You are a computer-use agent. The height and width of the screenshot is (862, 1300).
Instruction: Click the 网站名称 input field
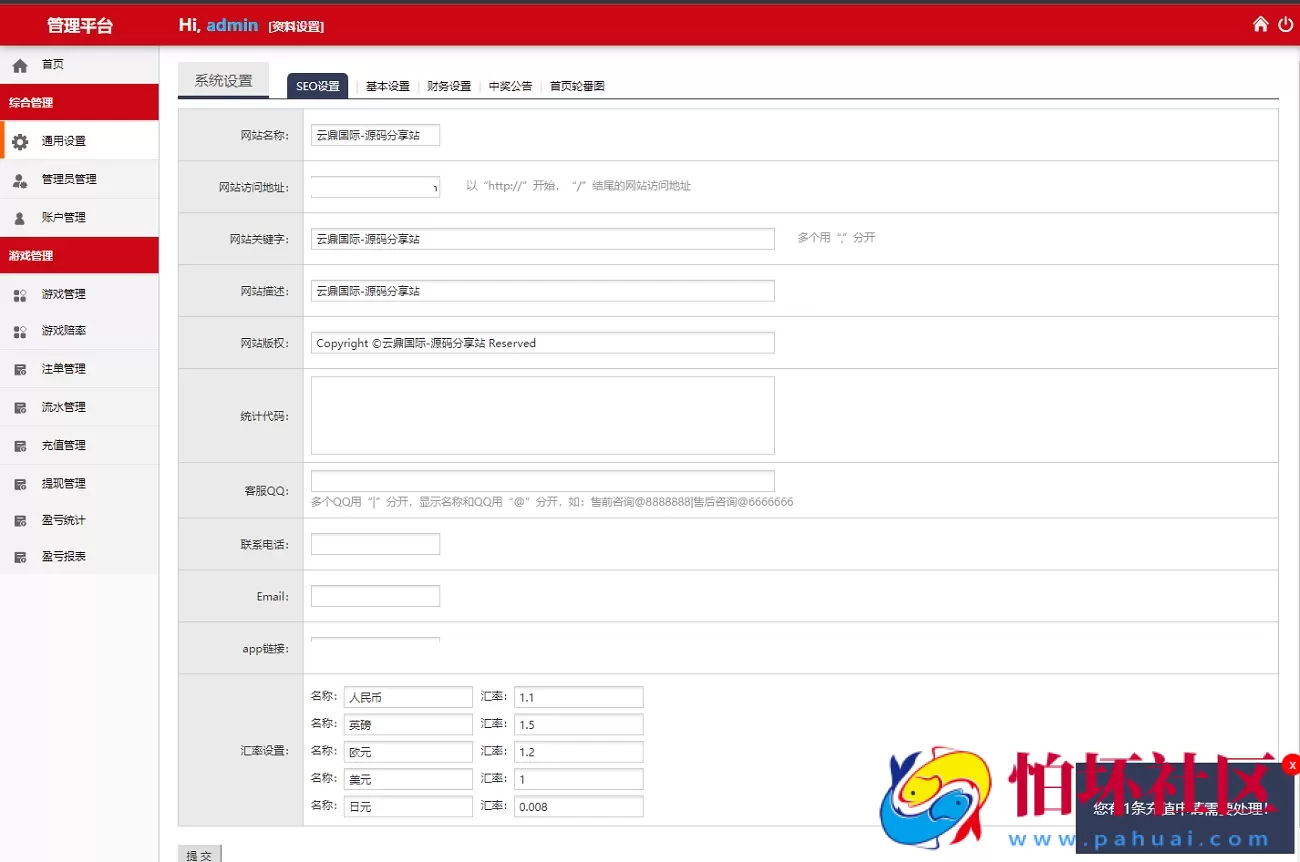[x=375, y=135]
